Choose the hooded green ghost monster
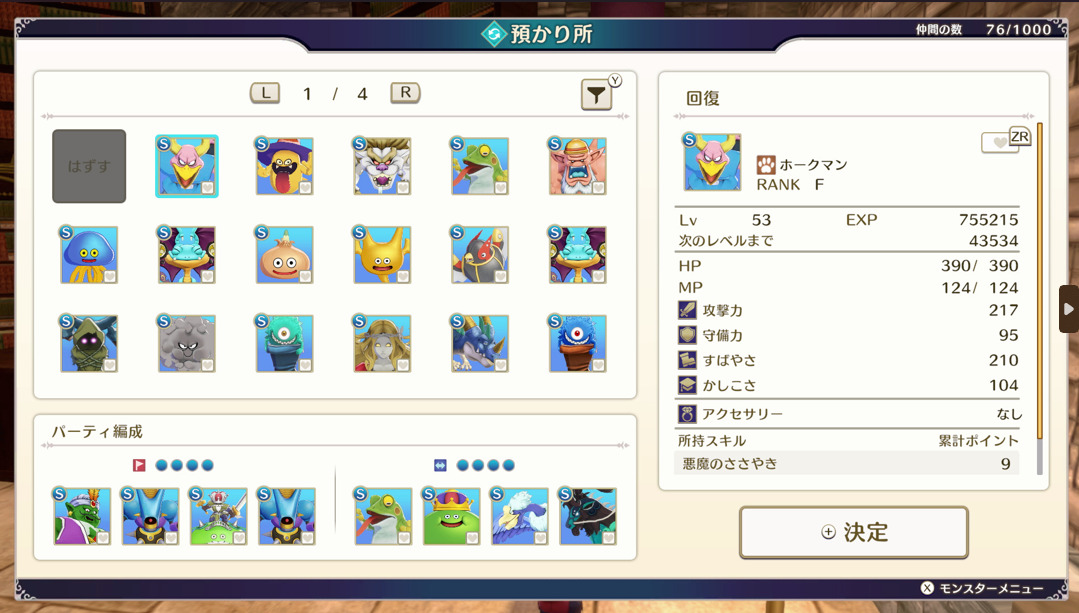The image size is (1079, 613). pos(89,343)
